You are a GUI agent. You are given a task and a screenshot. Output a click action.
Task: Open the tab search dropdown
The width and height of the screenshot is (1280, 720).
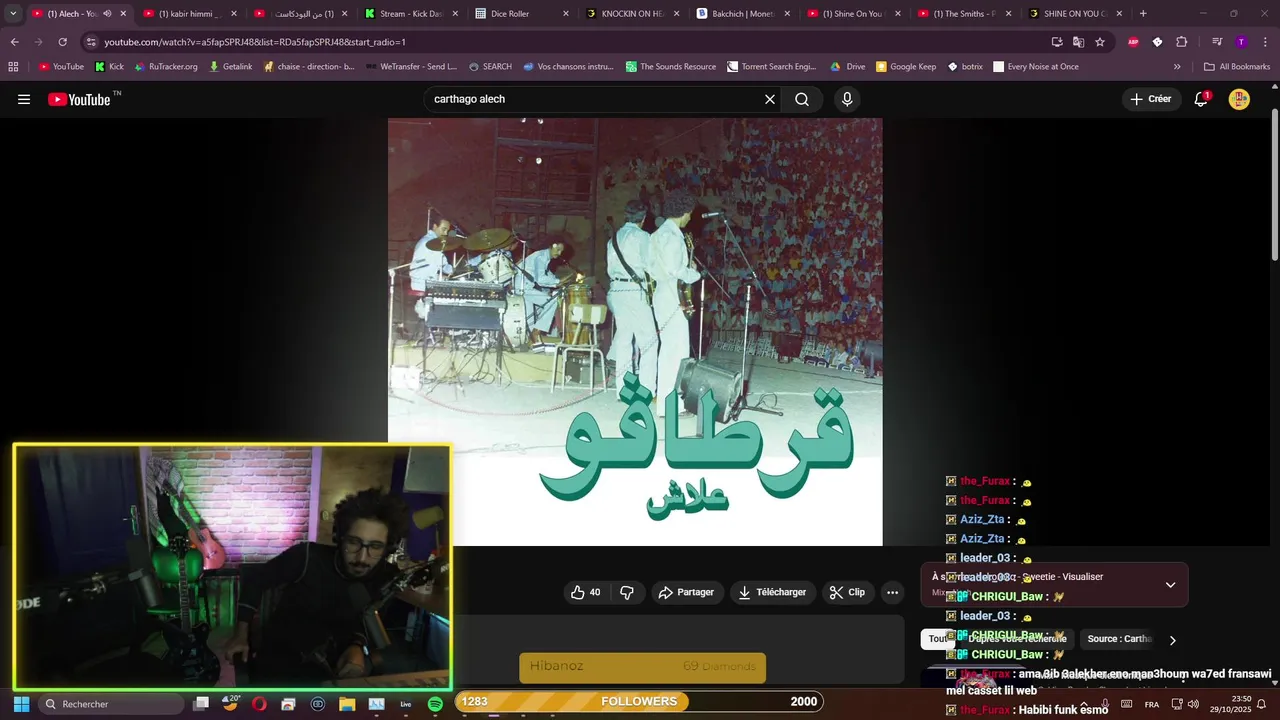pyautogui.click(x=13, y=13)
